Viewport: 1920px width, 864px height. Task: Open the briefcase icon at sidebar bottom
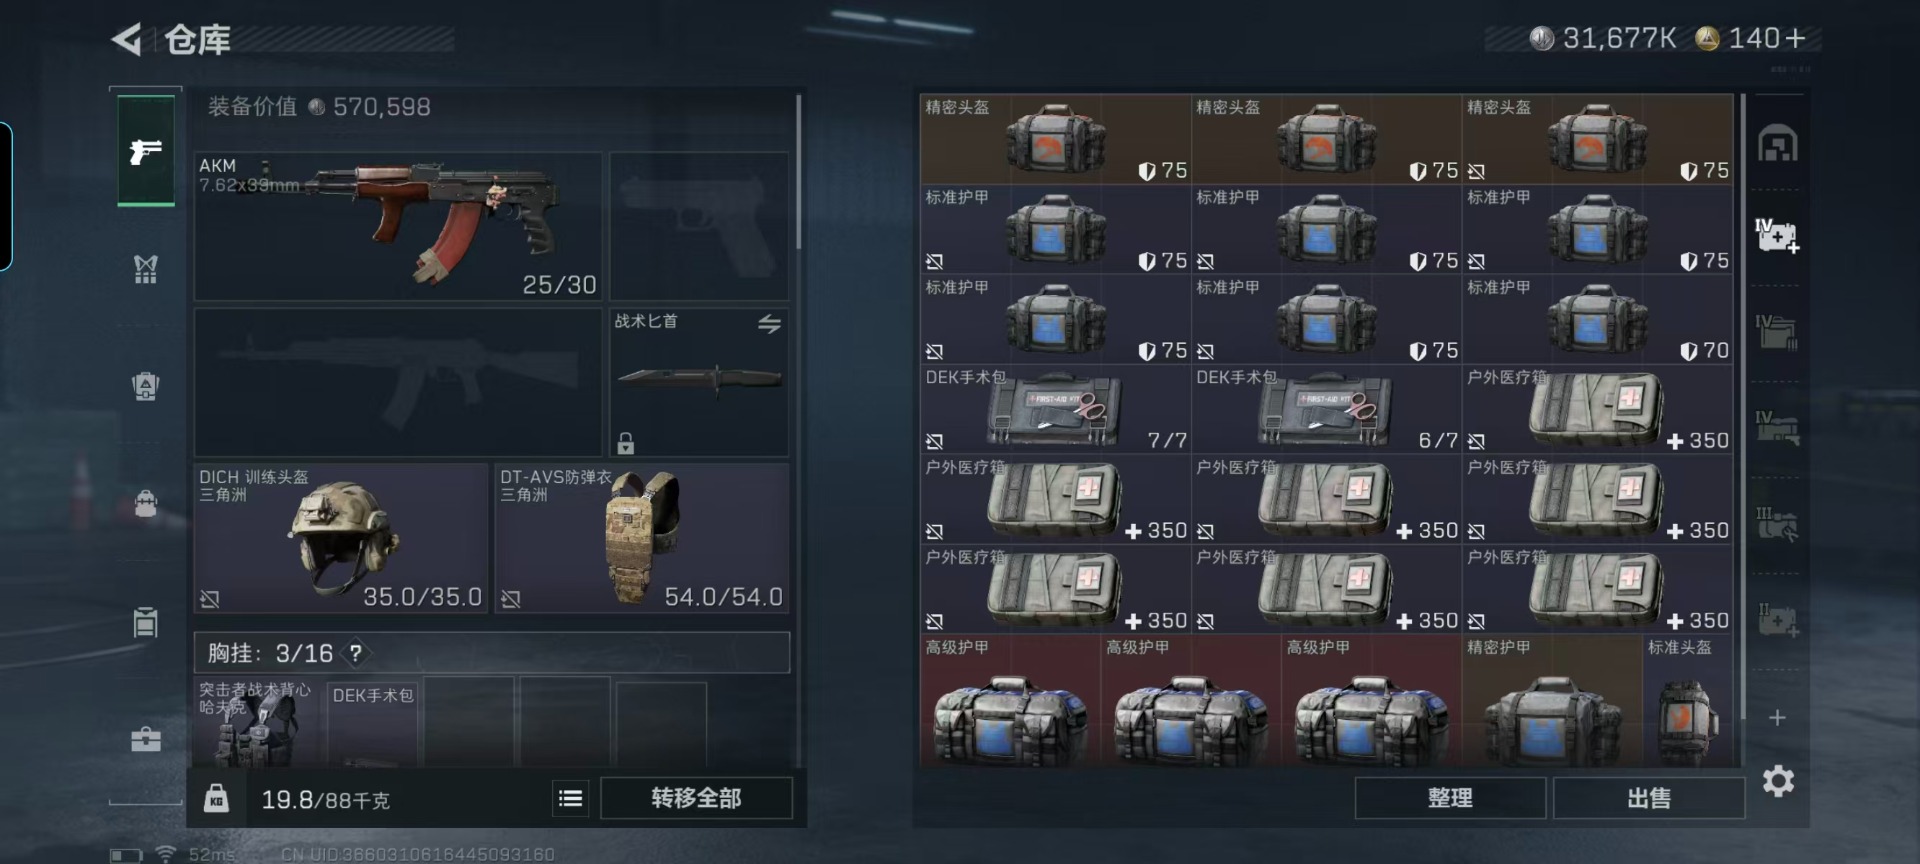(146, 739)
